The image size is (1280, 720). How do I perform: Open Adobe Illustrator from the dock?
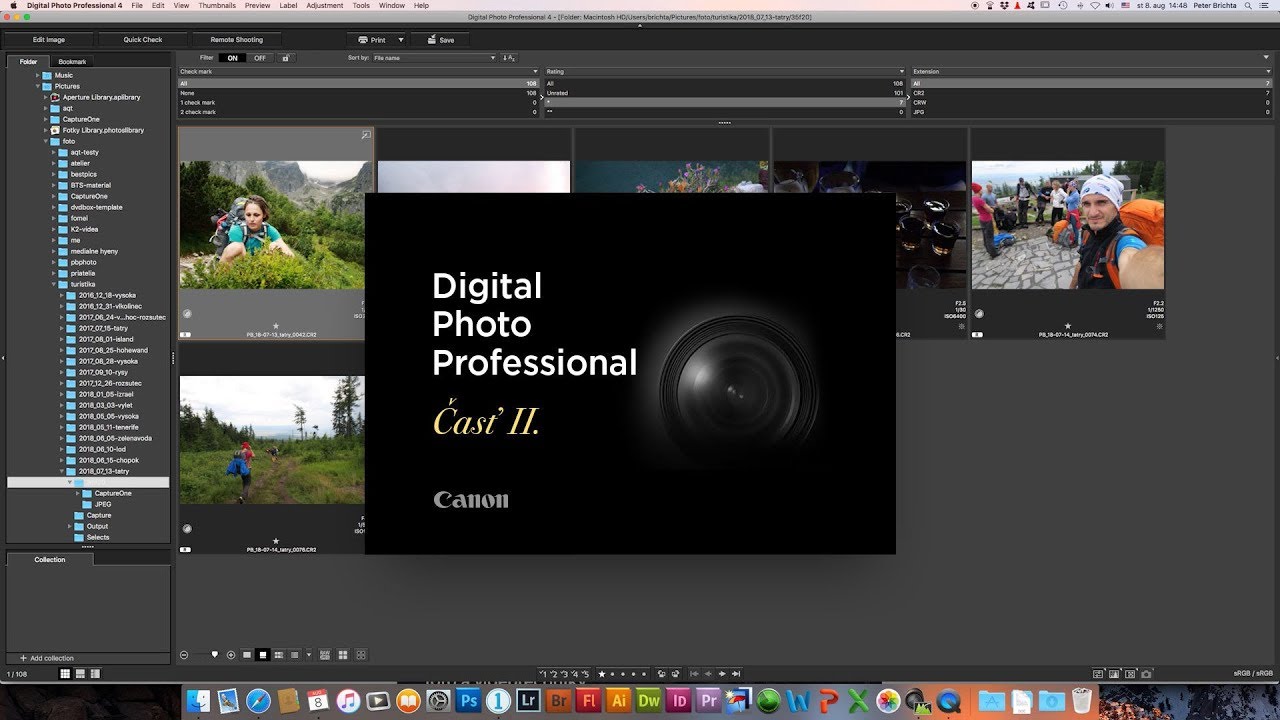619,701
